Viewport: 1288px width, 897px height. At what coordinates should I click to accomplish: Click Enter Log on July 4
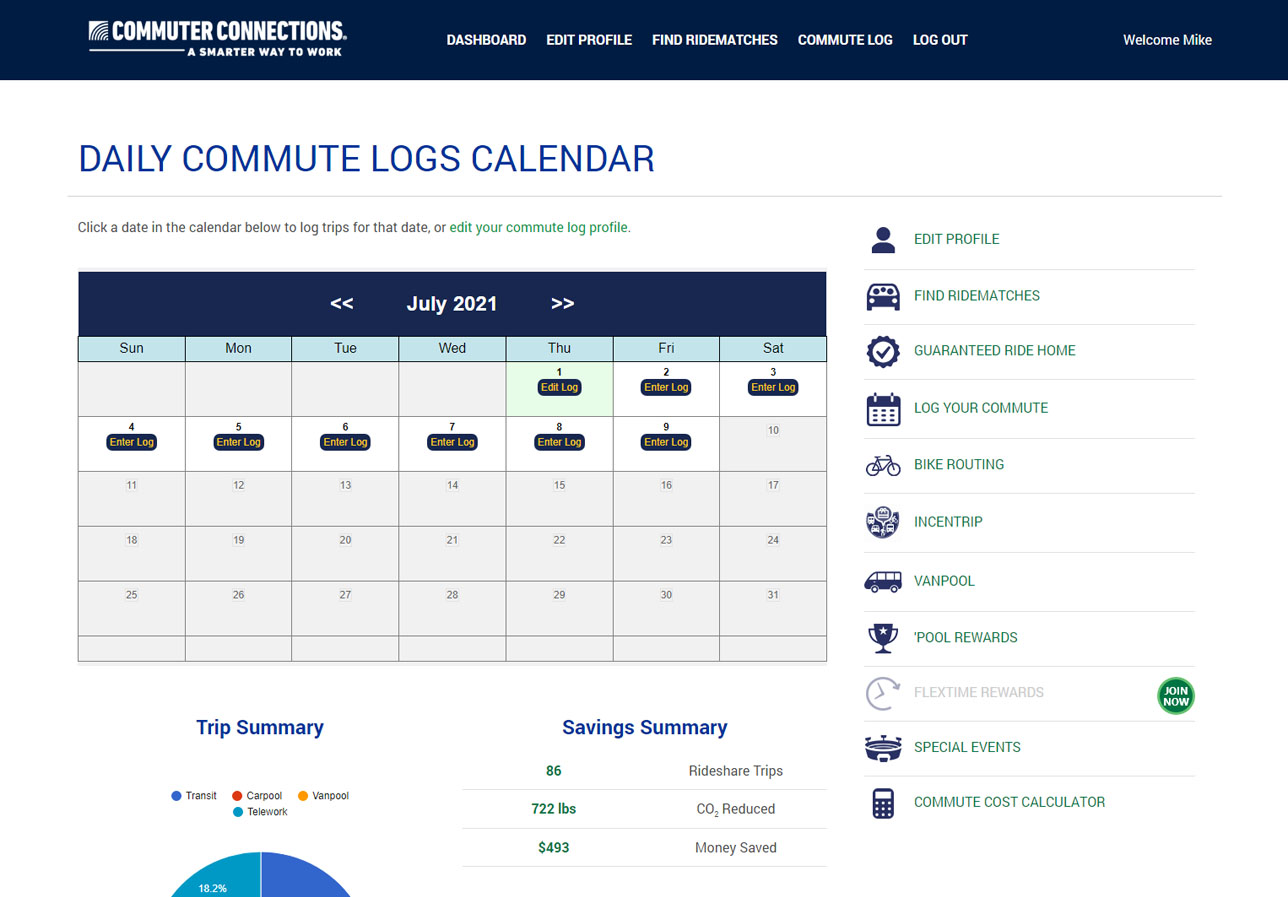[131, 442]
